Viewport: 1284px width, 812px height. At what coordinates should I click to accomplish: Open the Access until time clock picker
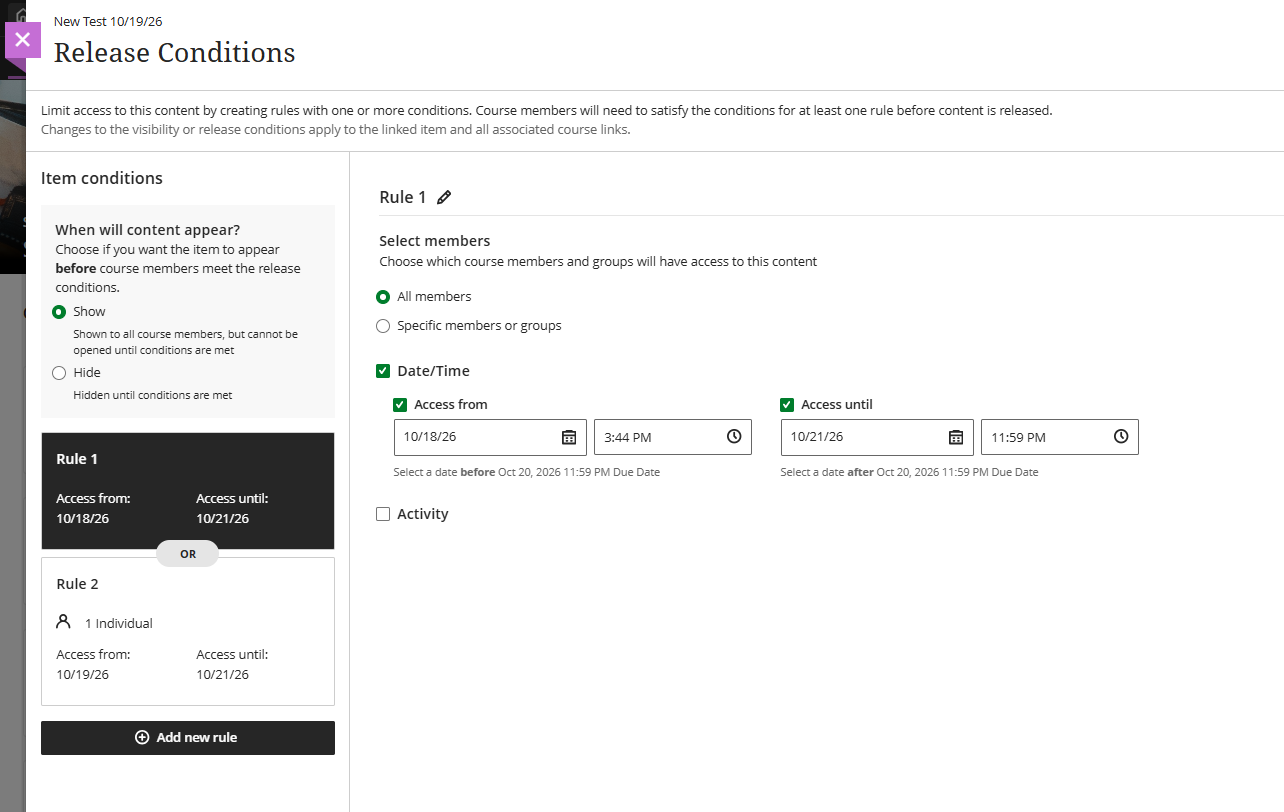1121,437
